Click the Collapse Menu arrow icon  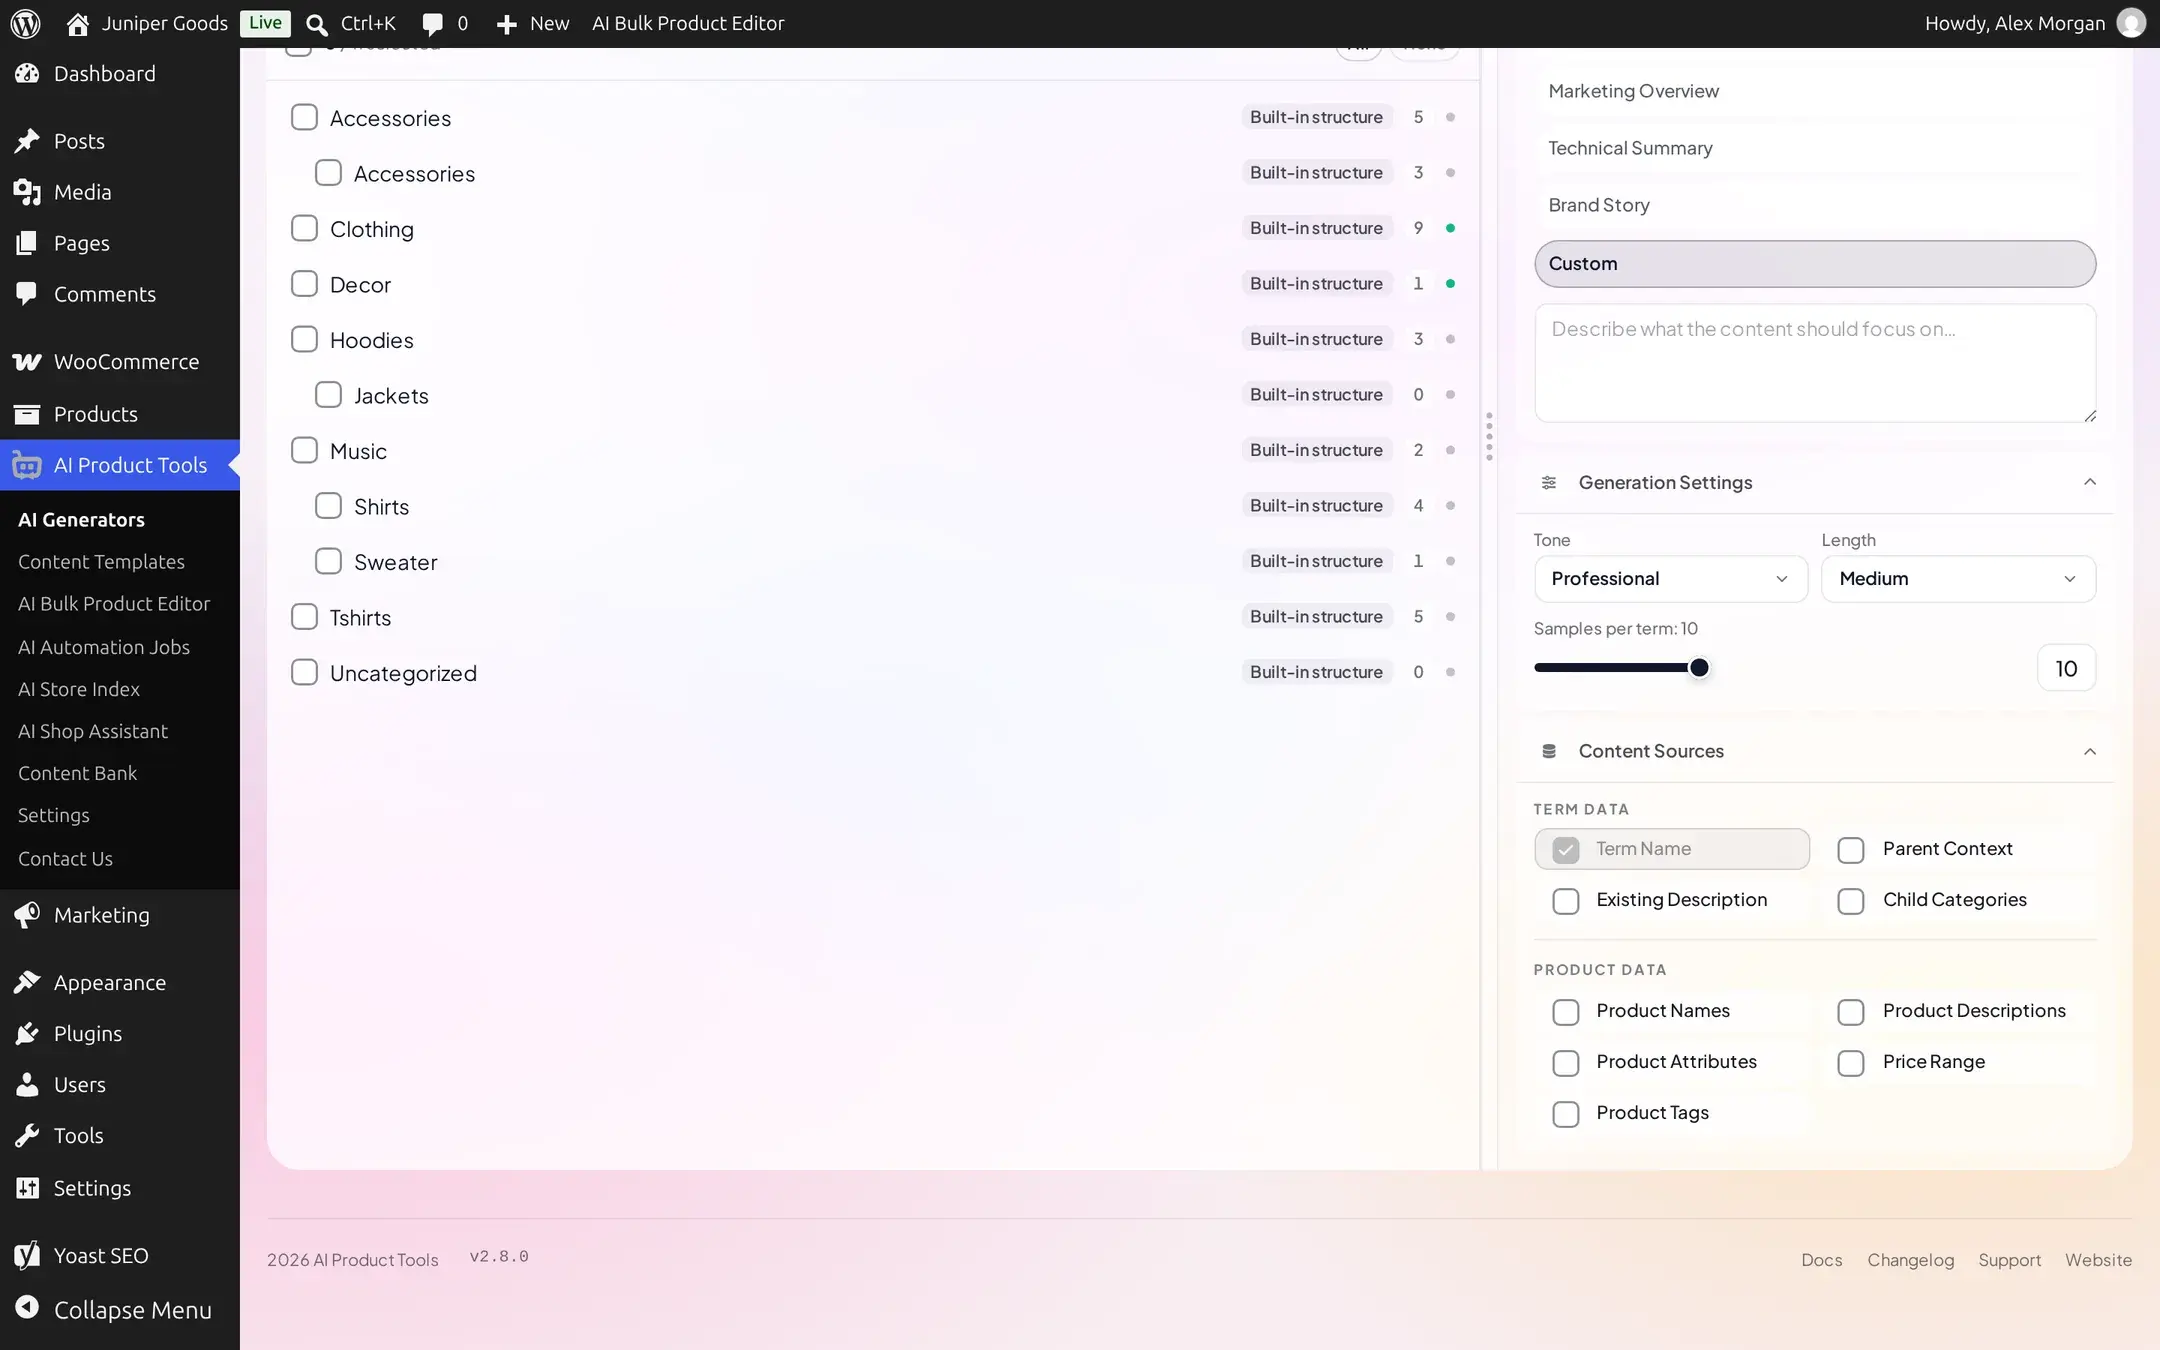27,1308
